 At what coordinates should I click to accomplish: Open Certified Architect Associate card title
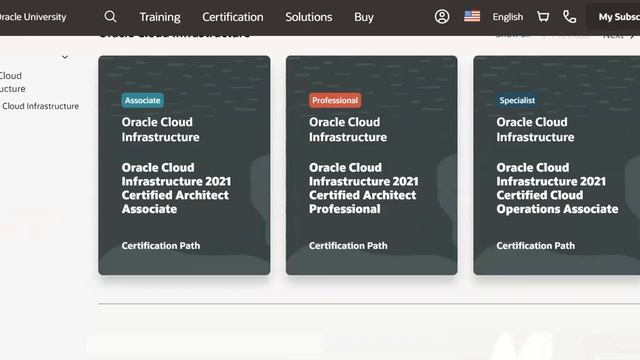176,188
